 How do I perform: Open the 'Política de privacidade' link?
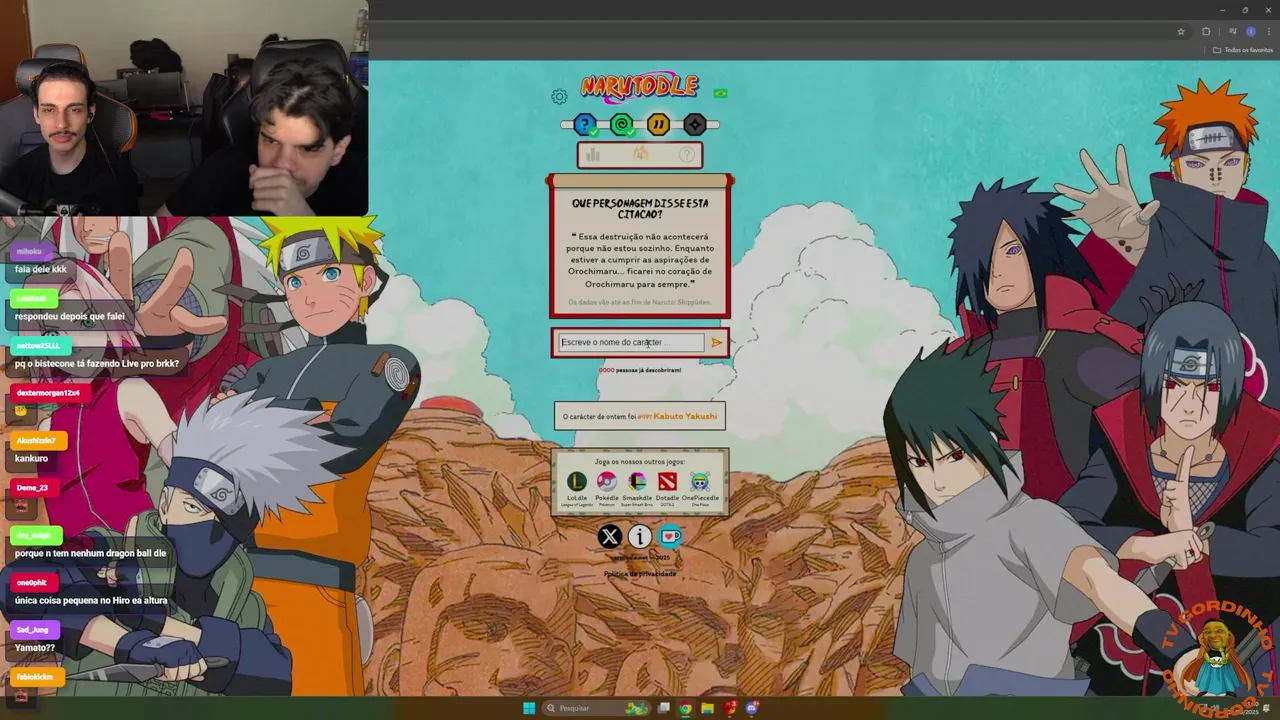(640, 574)
